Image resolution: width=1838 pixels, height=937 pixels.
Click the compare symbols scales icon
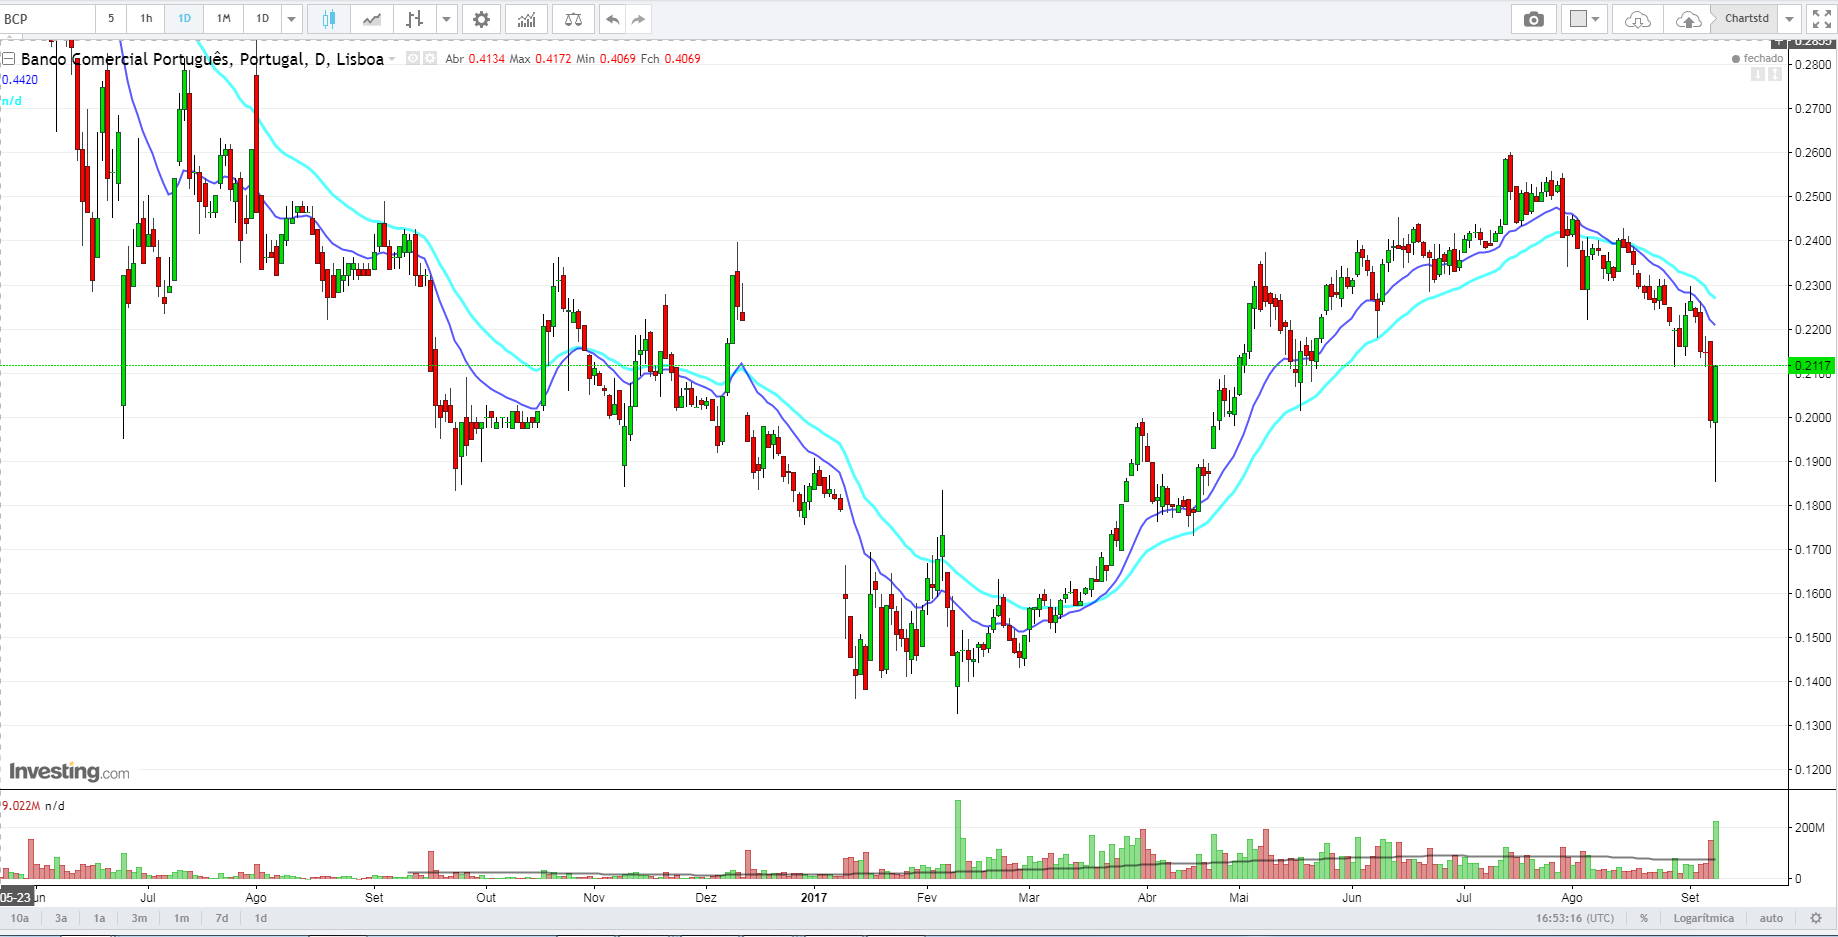point(573,19)
